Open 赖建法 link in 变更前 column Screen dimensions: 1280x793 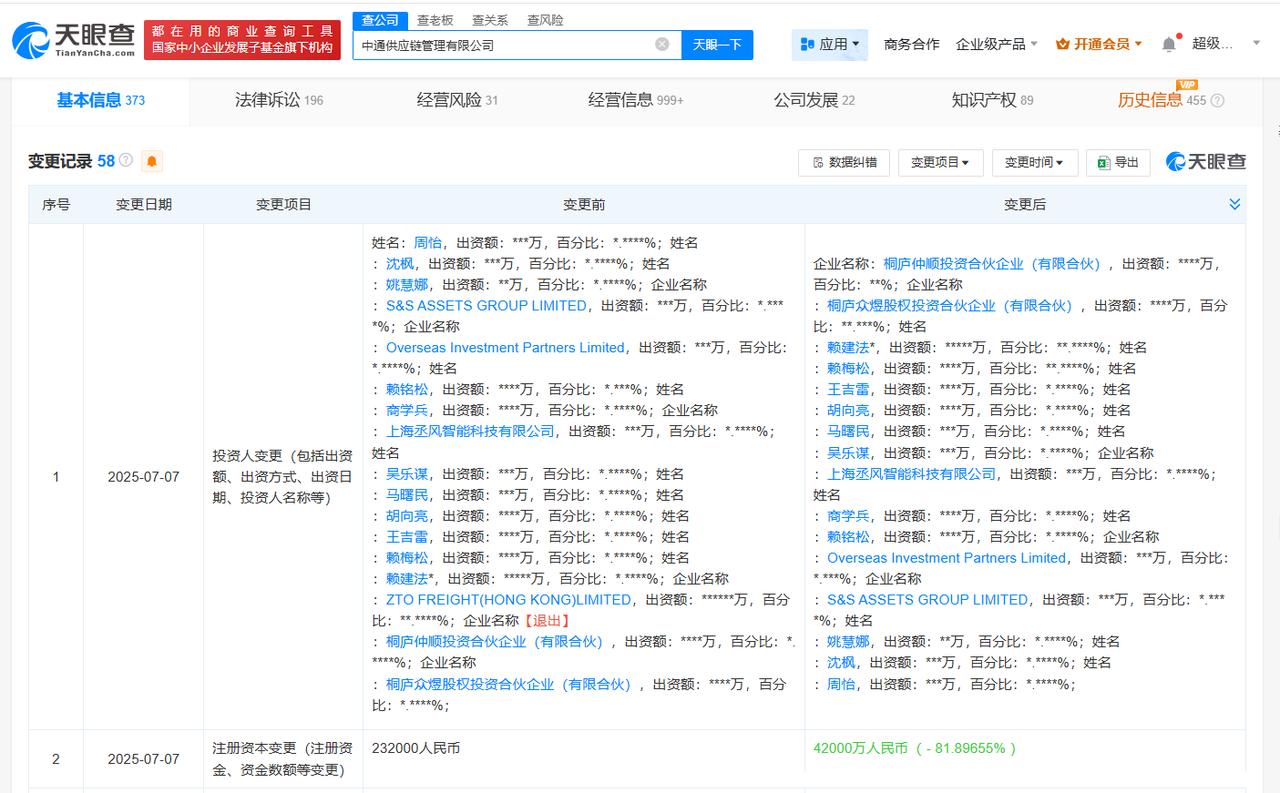[407, 579]
